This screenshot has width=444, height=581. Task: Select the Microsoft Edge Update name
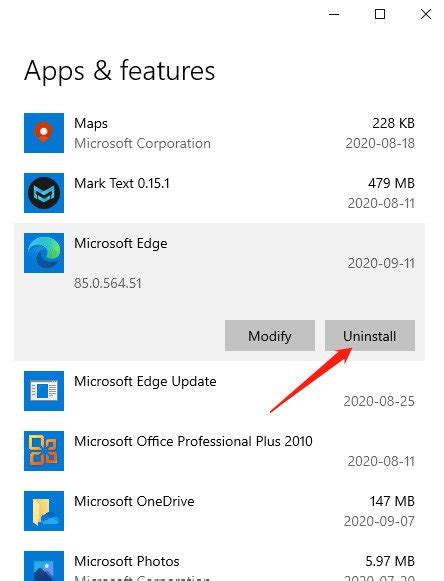[x=145, y=381]
